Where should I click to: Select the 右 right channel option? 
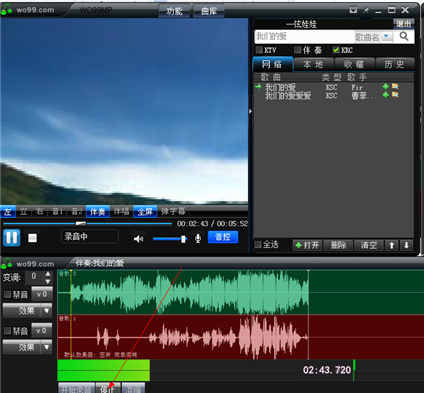click(39, 211)
